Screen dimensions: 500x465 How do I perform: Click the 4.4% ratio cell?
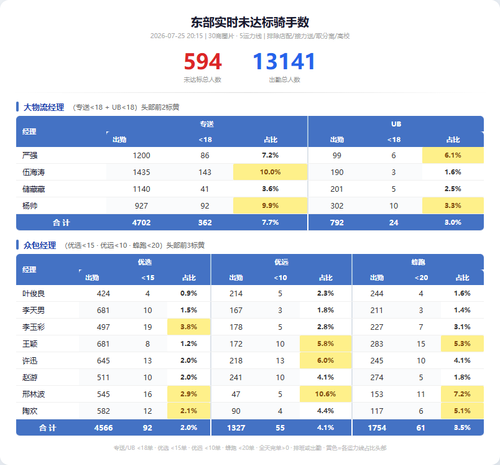coord(325,411)
